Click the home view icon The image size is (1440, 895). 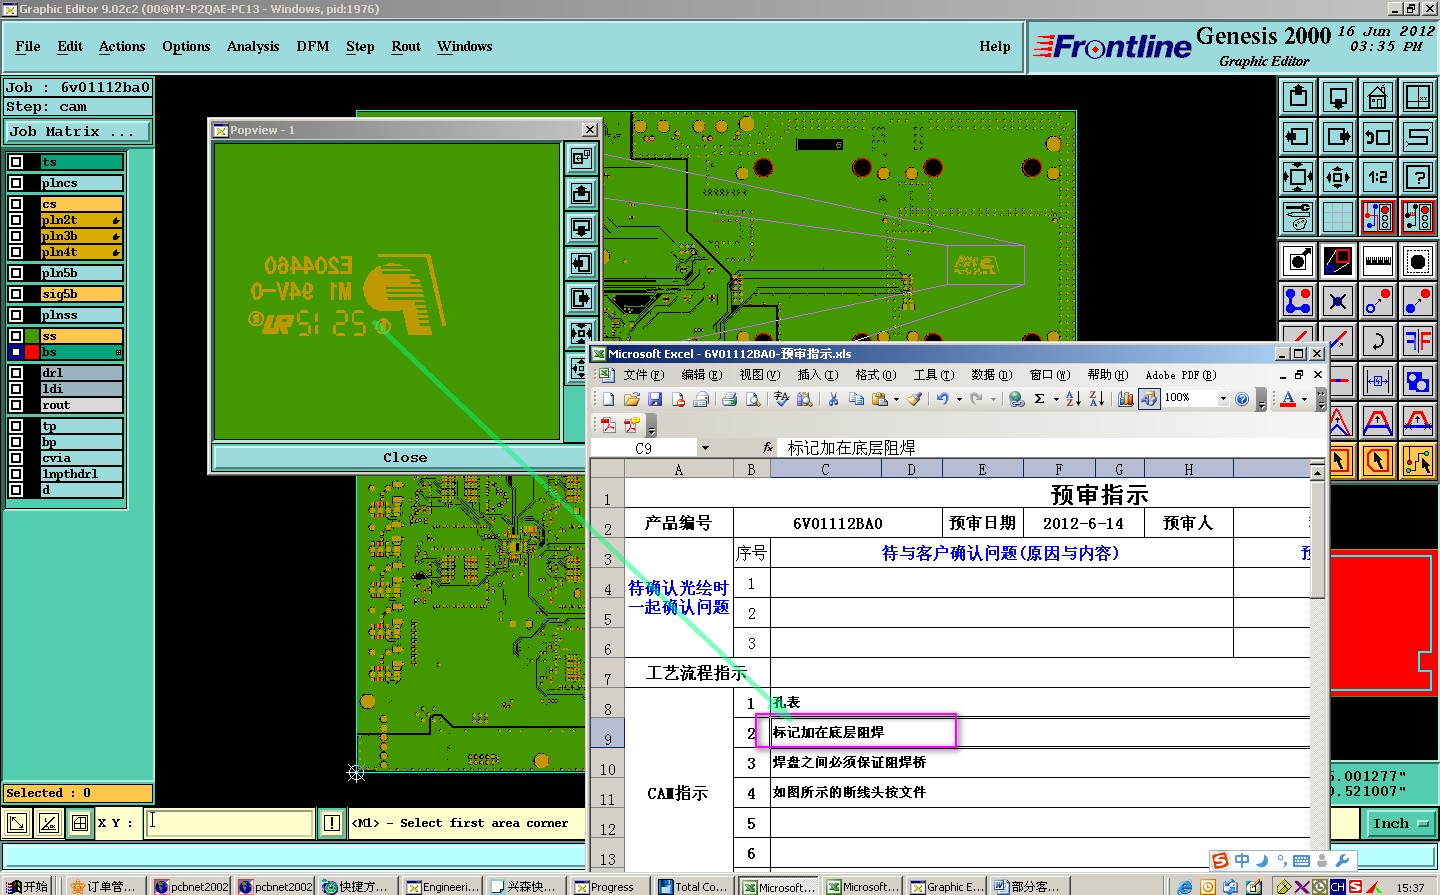(x=1378, y=97)
